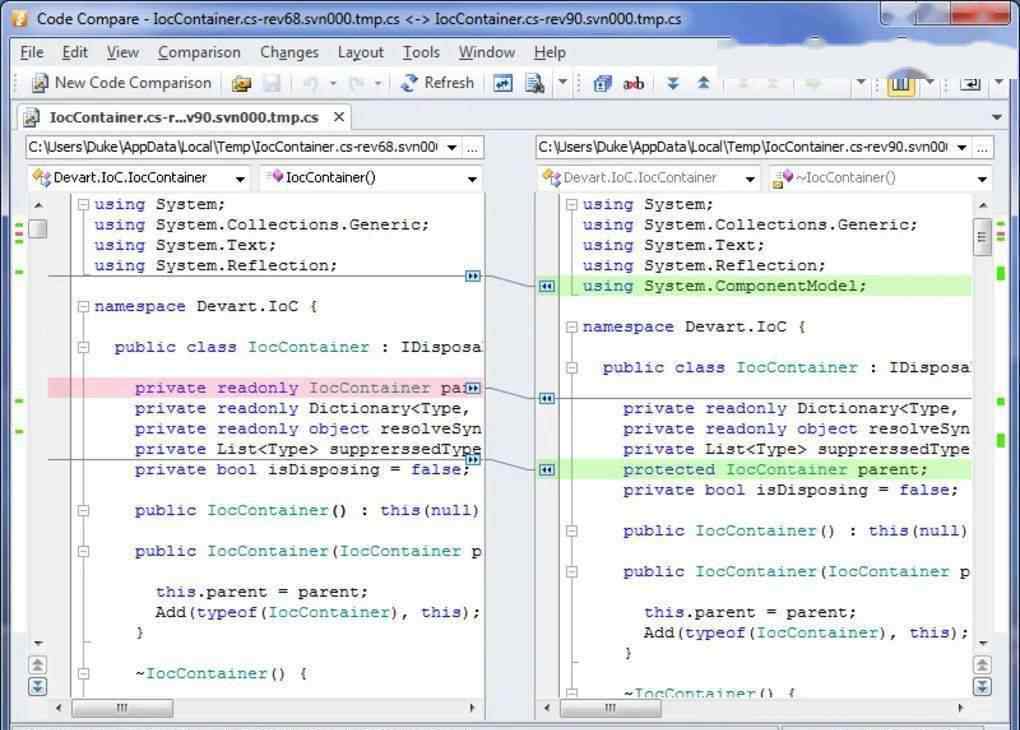Copy the removed parent line to the right pane
1020x730 pixels.
(473, 388)
